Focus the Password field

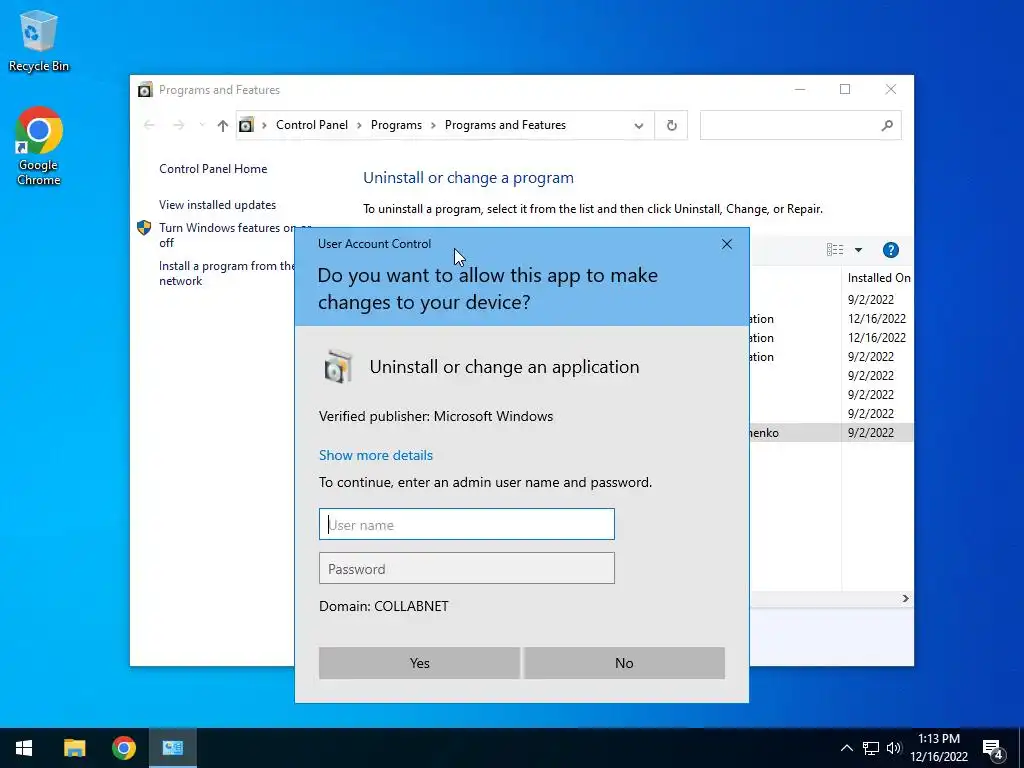tap(467, 568)
